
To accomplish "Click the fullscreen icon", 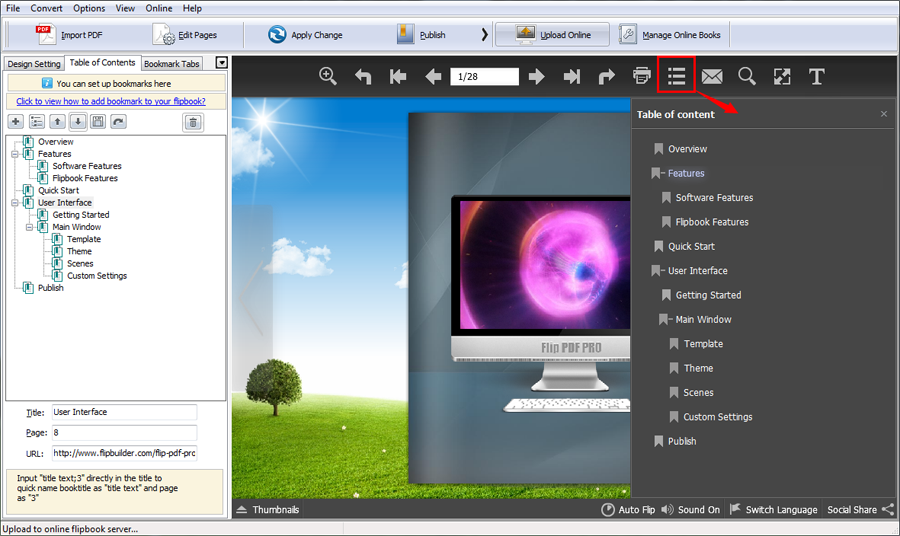I will tap(782, 77).
